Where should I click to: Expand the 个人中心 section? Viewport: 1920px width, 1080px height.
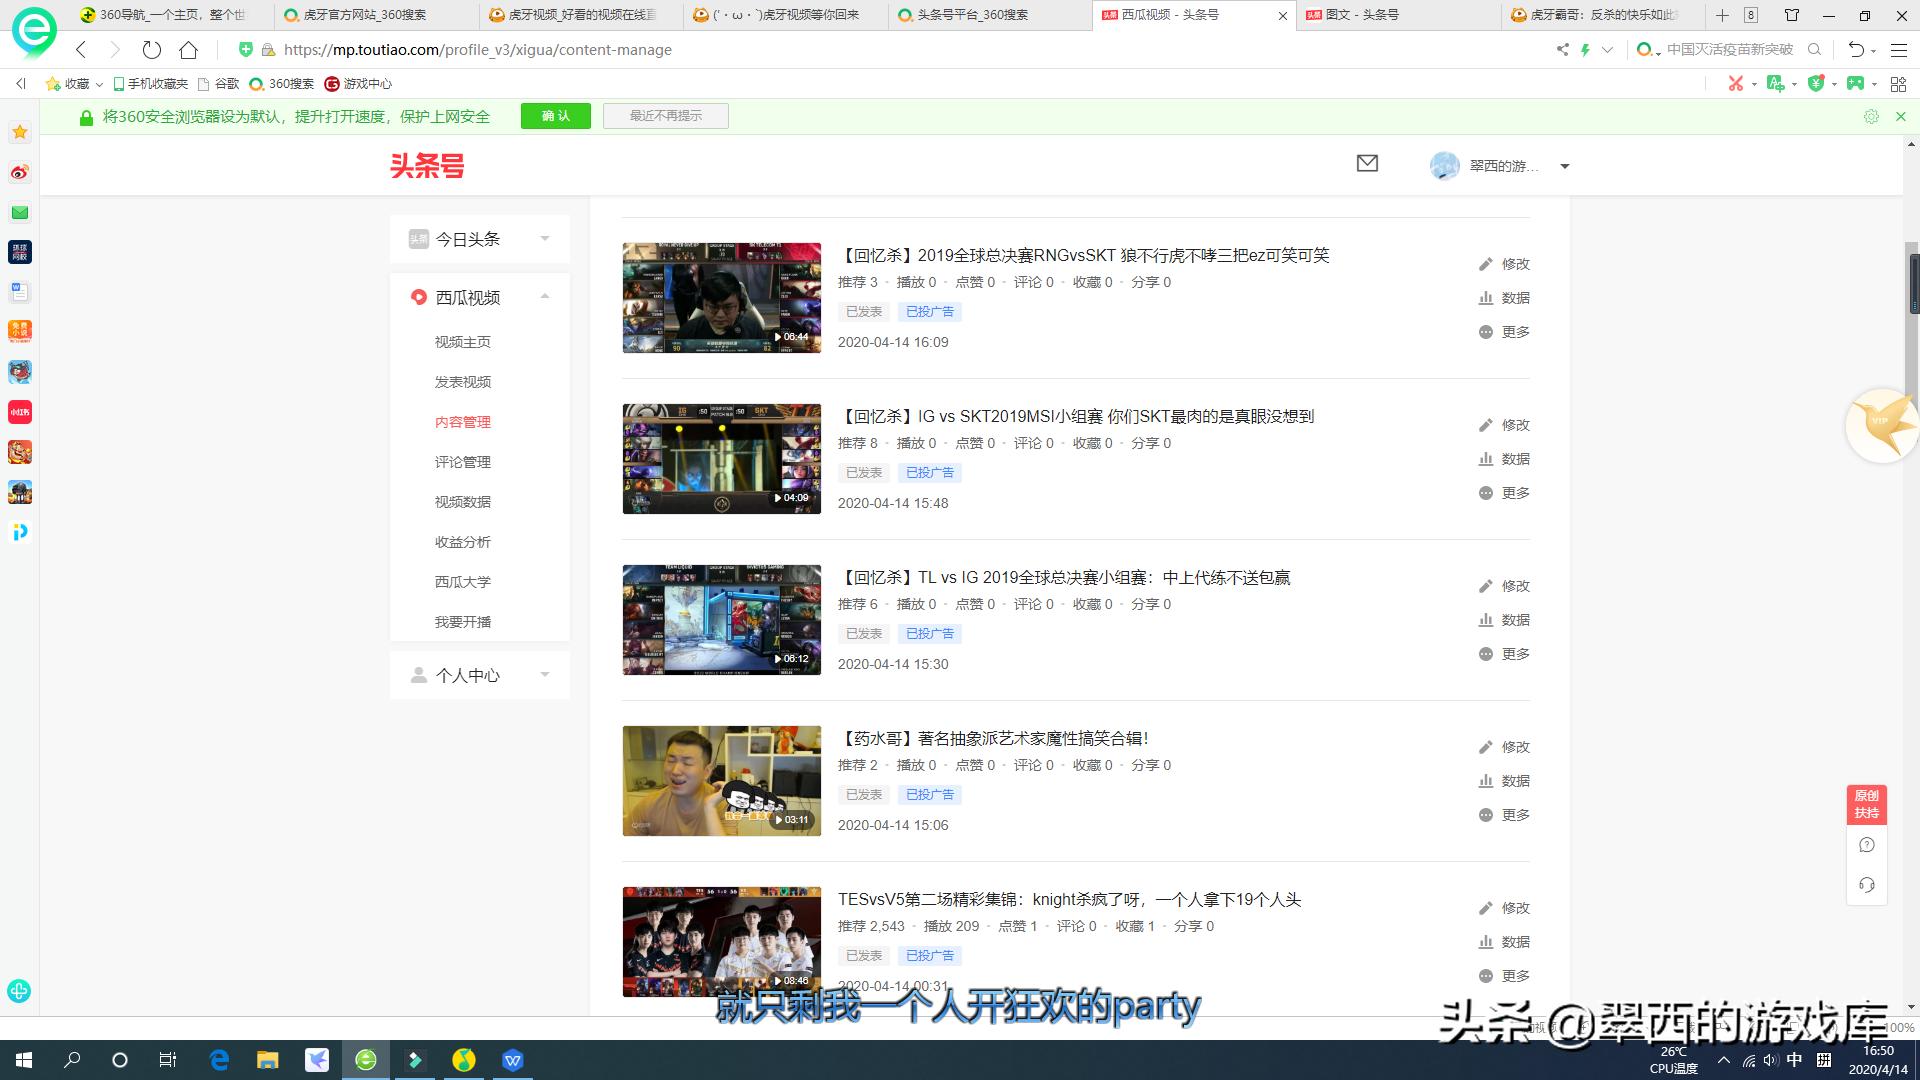(545, 675)
